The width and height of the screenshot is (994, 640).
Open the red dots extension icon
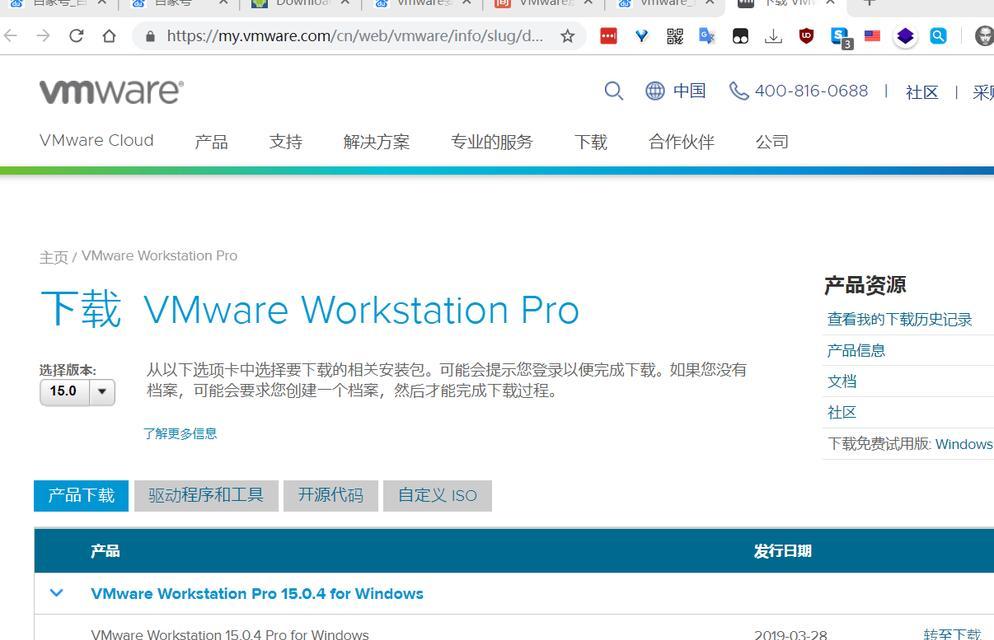click(x=609, y=36)
